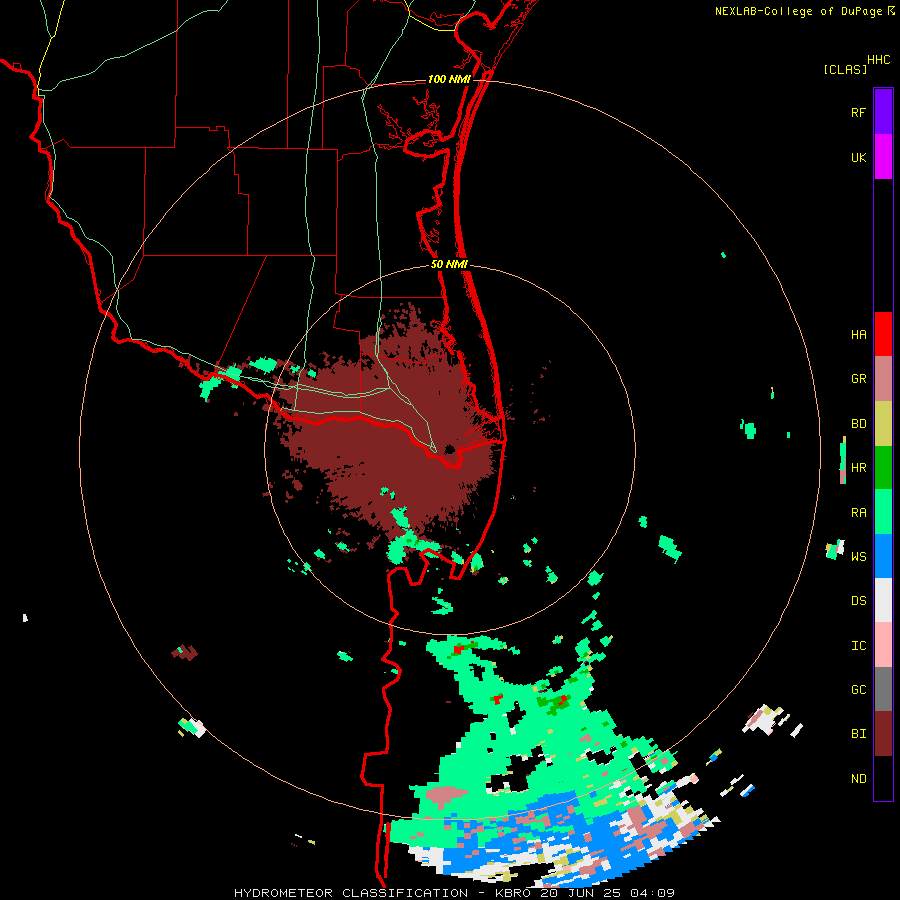Click the 'GR' legend label

[858, 379]
